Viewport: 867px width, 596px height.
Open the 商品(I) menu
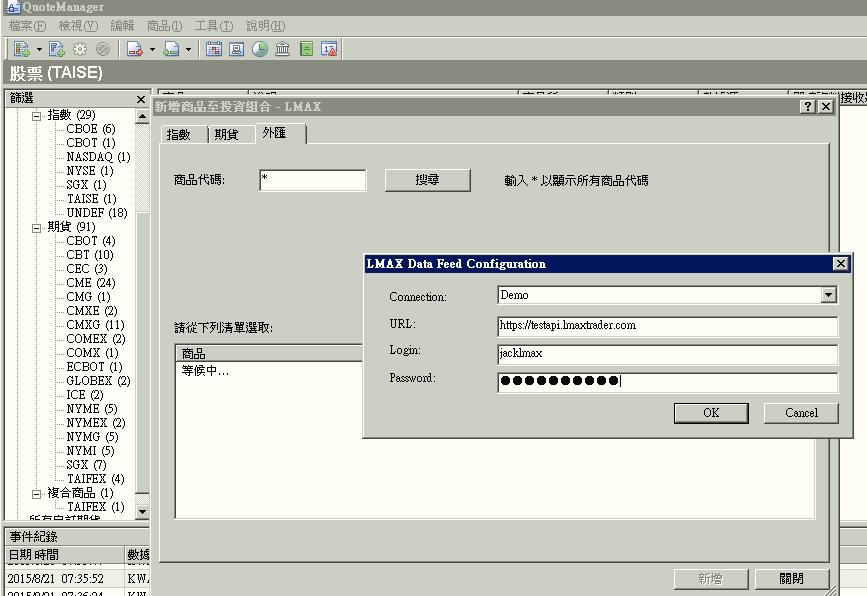coord(164,26)
